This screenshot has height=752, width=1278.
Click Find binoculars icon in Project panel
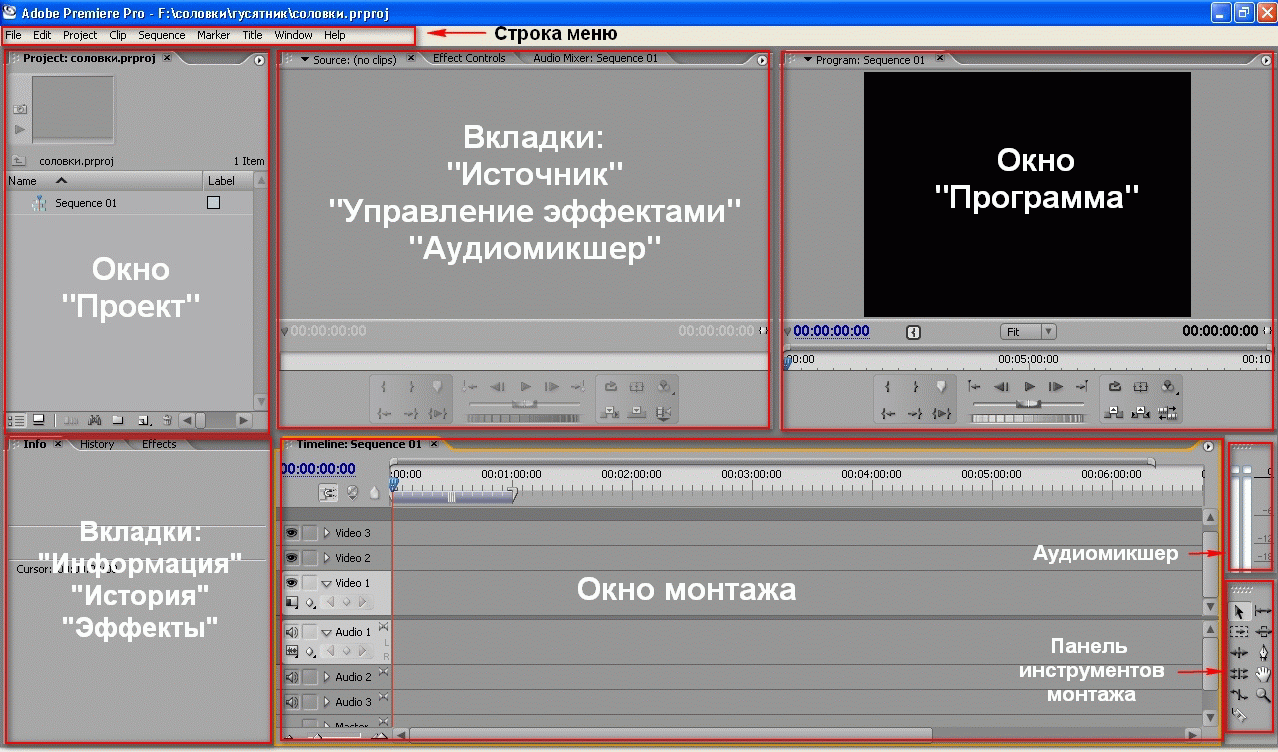[94, 420]
